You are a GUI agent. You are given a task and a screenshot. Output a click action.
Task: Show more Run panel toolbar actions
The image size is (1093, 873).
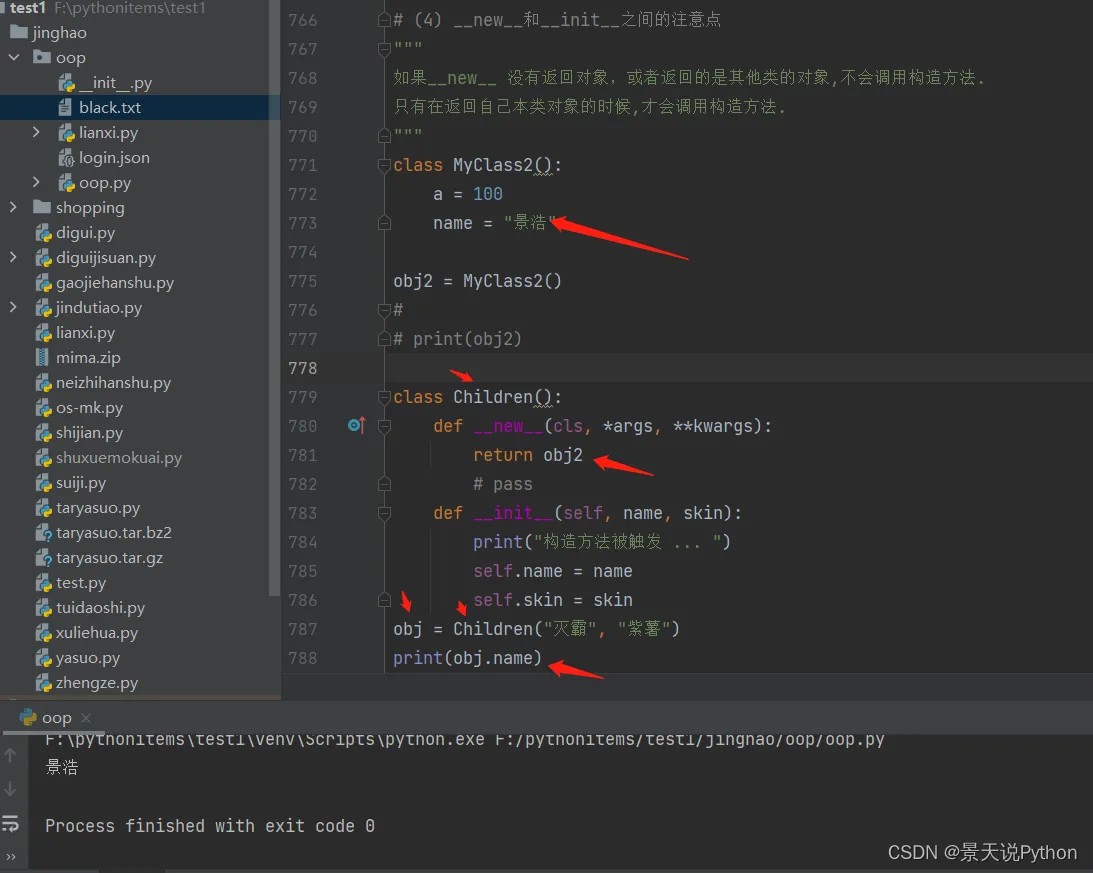(11, 856)
